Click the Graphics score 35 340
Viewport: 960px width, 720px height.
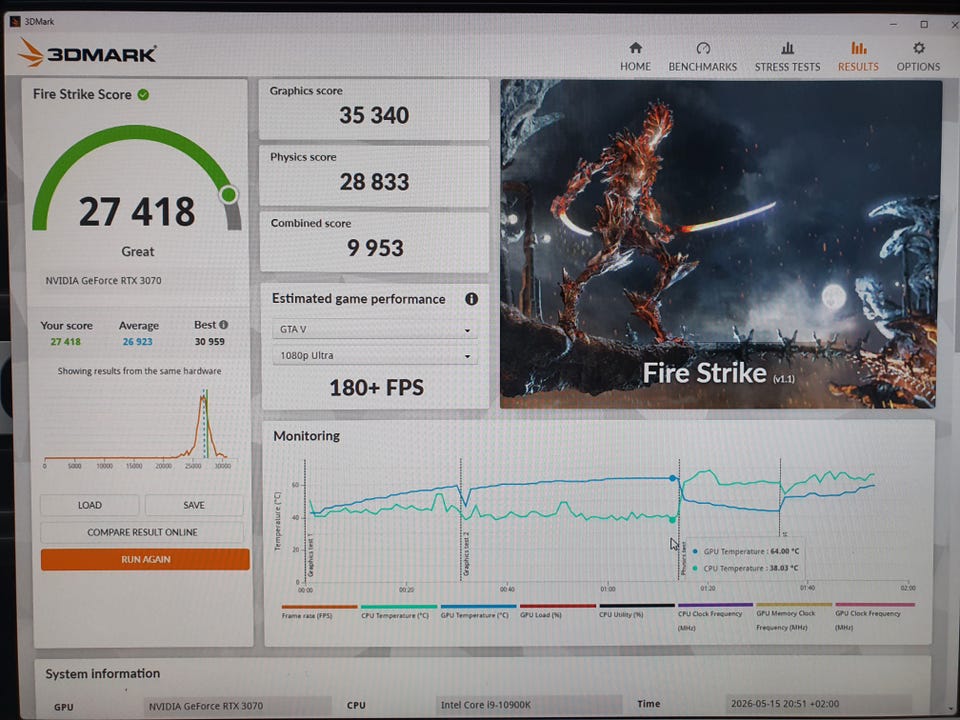tap(374, 115)
